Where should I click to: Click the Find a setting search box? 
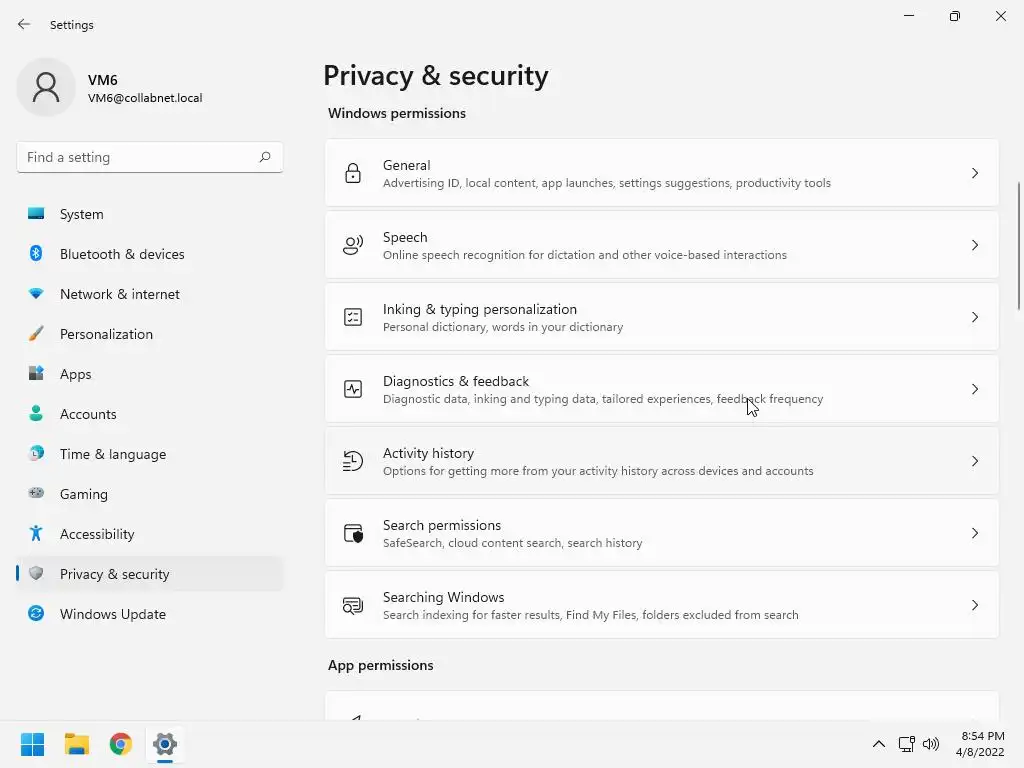click(x=138, y=157)
